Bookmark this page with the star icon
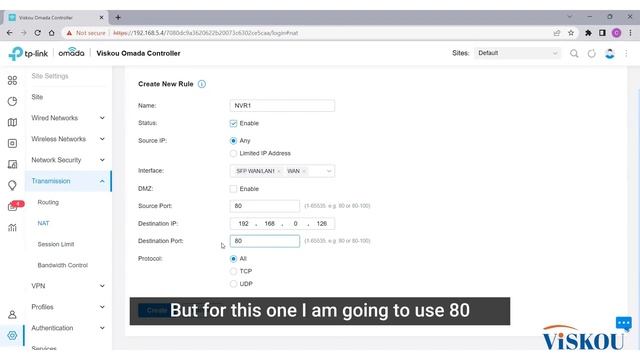The image size is (640, 360). pyautogui.click(x=571, y=33)
